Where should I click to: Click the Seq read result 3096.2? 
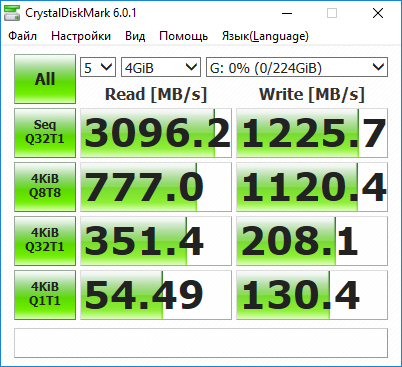coord(156,133)
